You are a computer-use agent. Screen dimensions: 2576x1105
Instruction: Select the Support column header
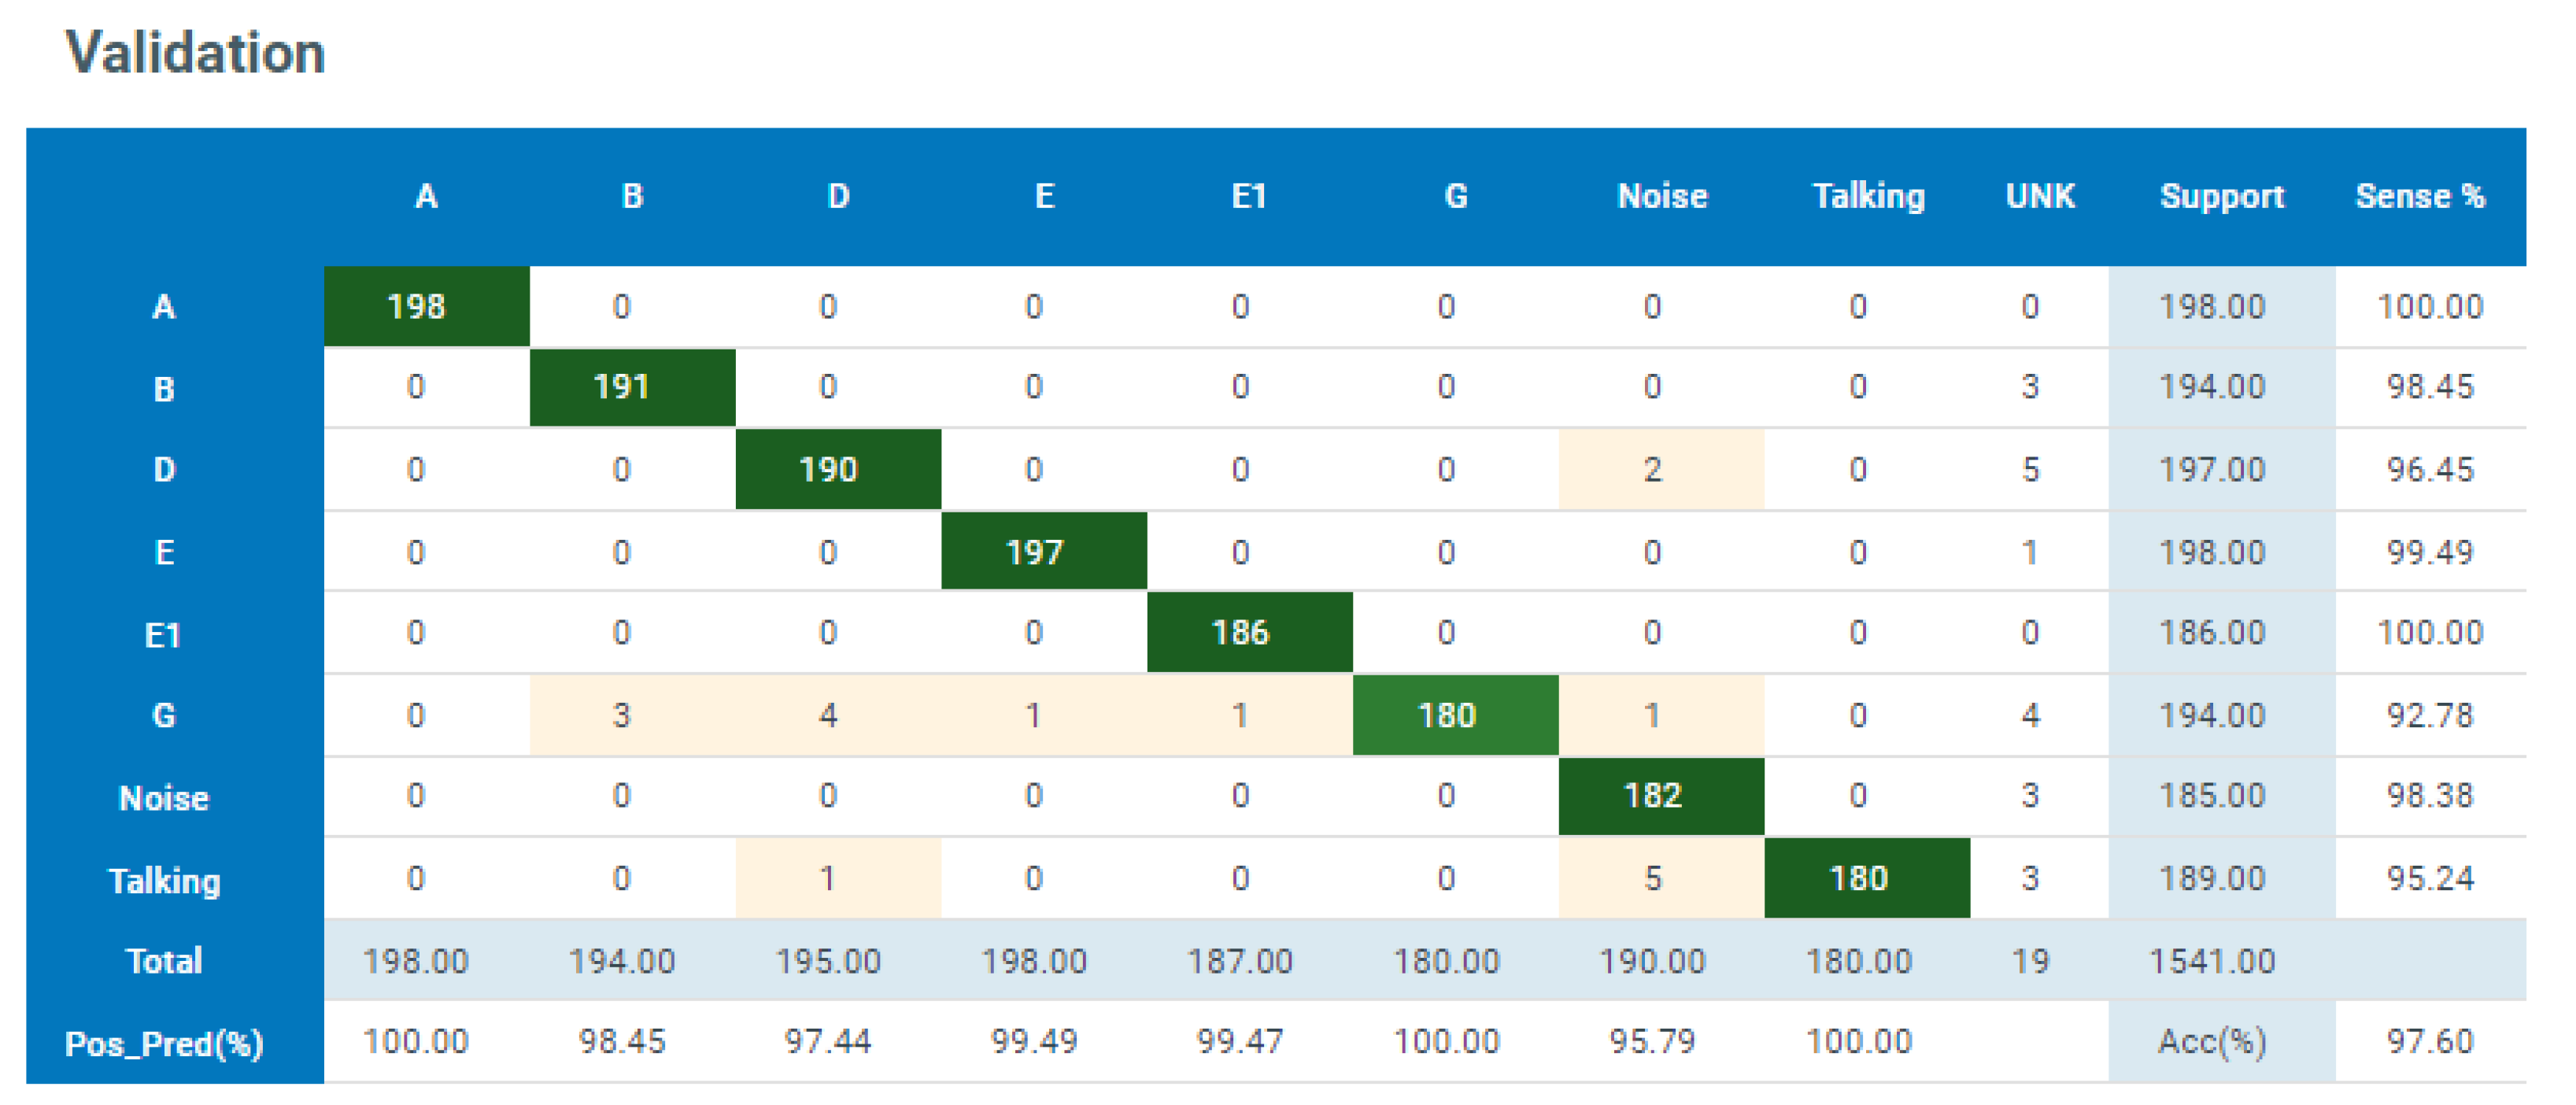[x=2221, y=196]
